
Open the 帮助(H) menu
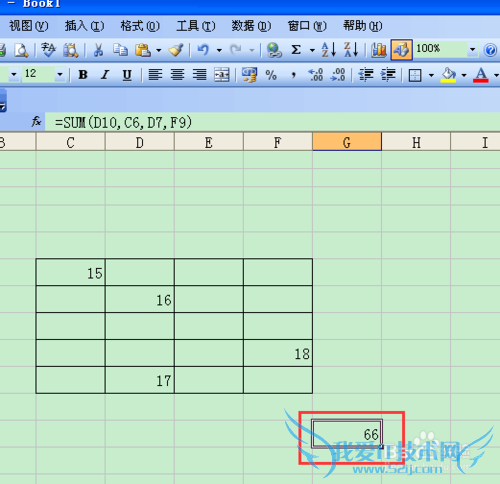(363, 26)
